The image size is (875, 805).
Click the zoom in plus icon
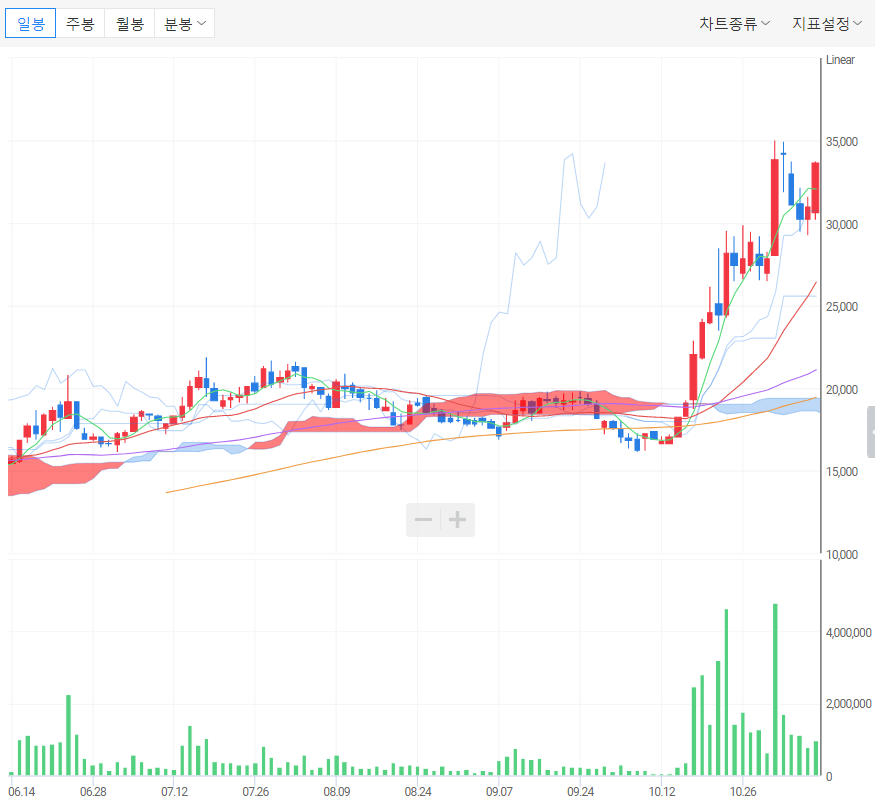458,520
